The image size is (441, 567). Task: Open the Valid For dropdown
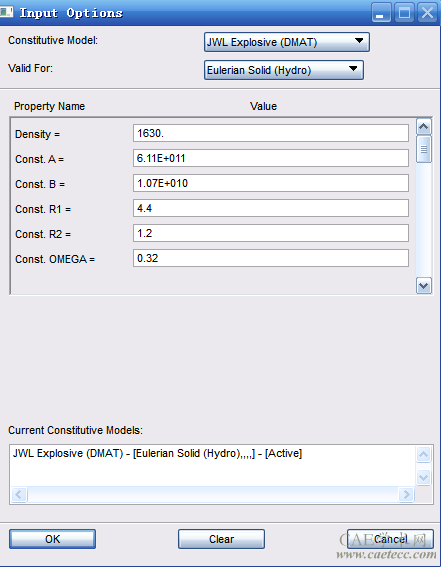click(284, 70)
